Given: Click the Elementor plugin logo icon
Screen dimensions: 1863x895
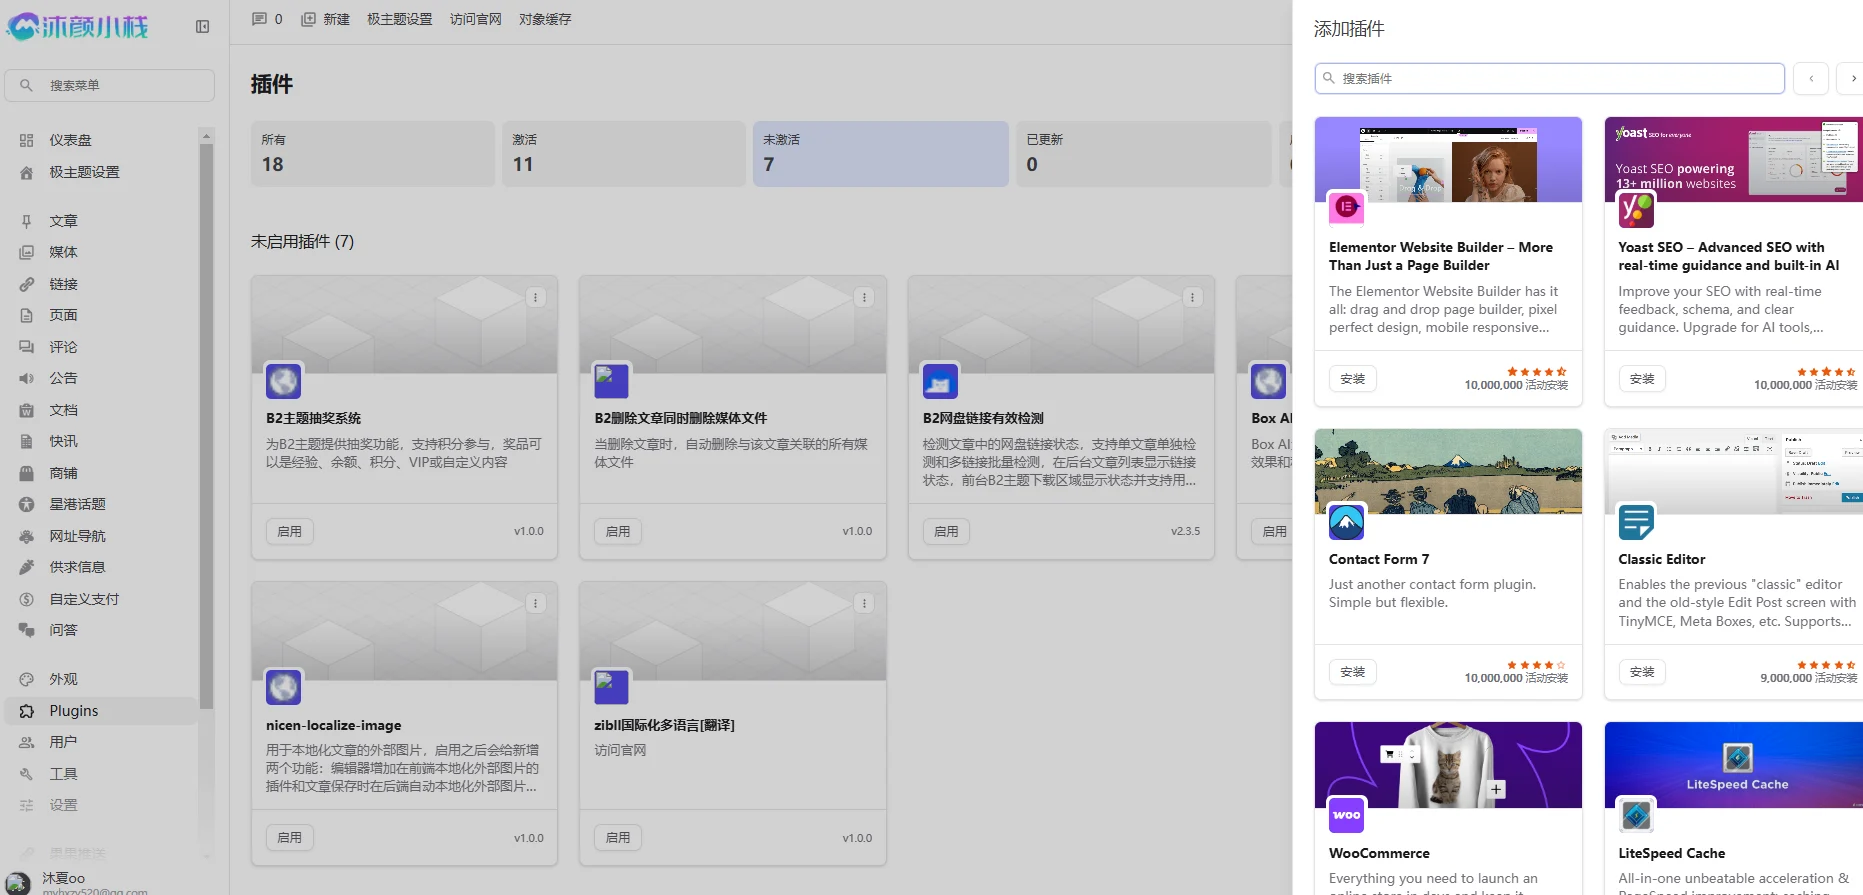Looking at the screenshot, I should point(1346,208).
